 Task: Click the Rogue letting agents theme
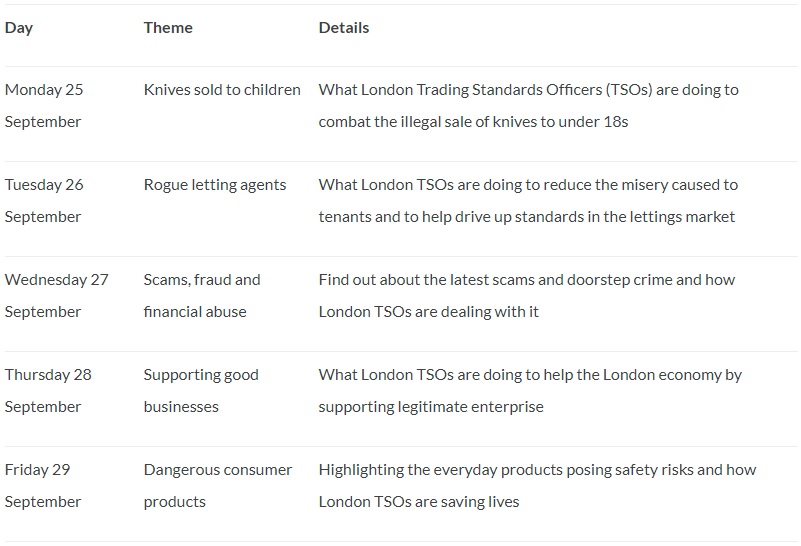(x=215, y=185)
